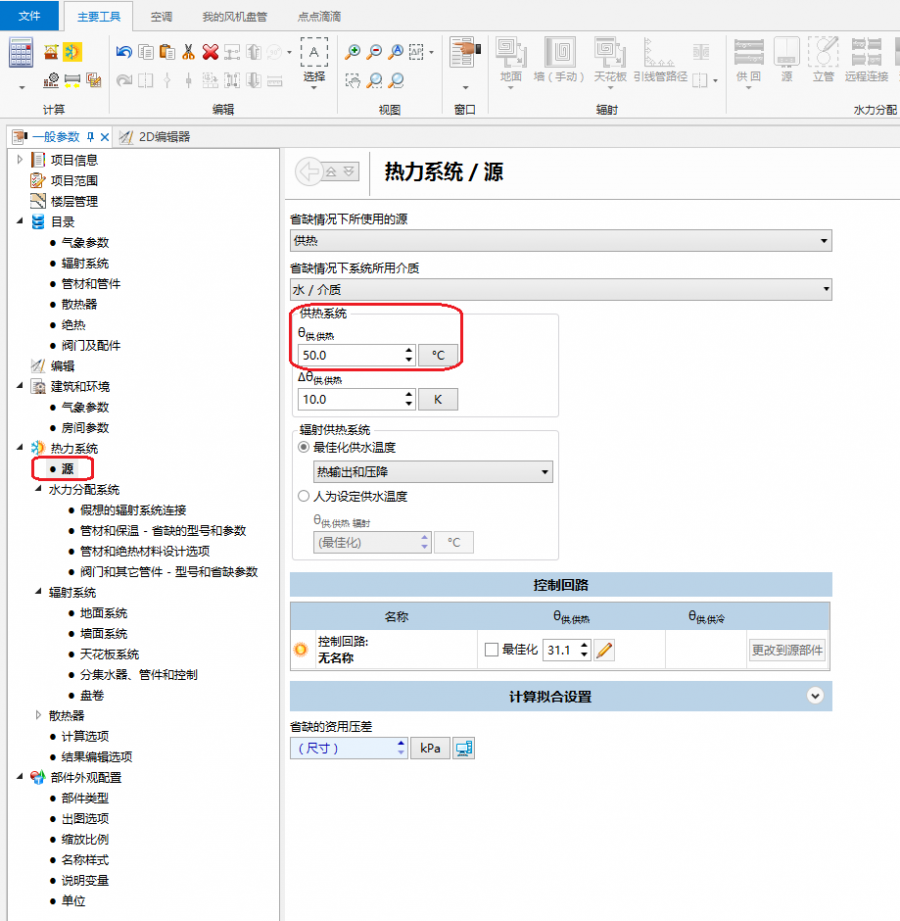
Task: Click the zoom in magnifier icon
Action: pos(353,52)
